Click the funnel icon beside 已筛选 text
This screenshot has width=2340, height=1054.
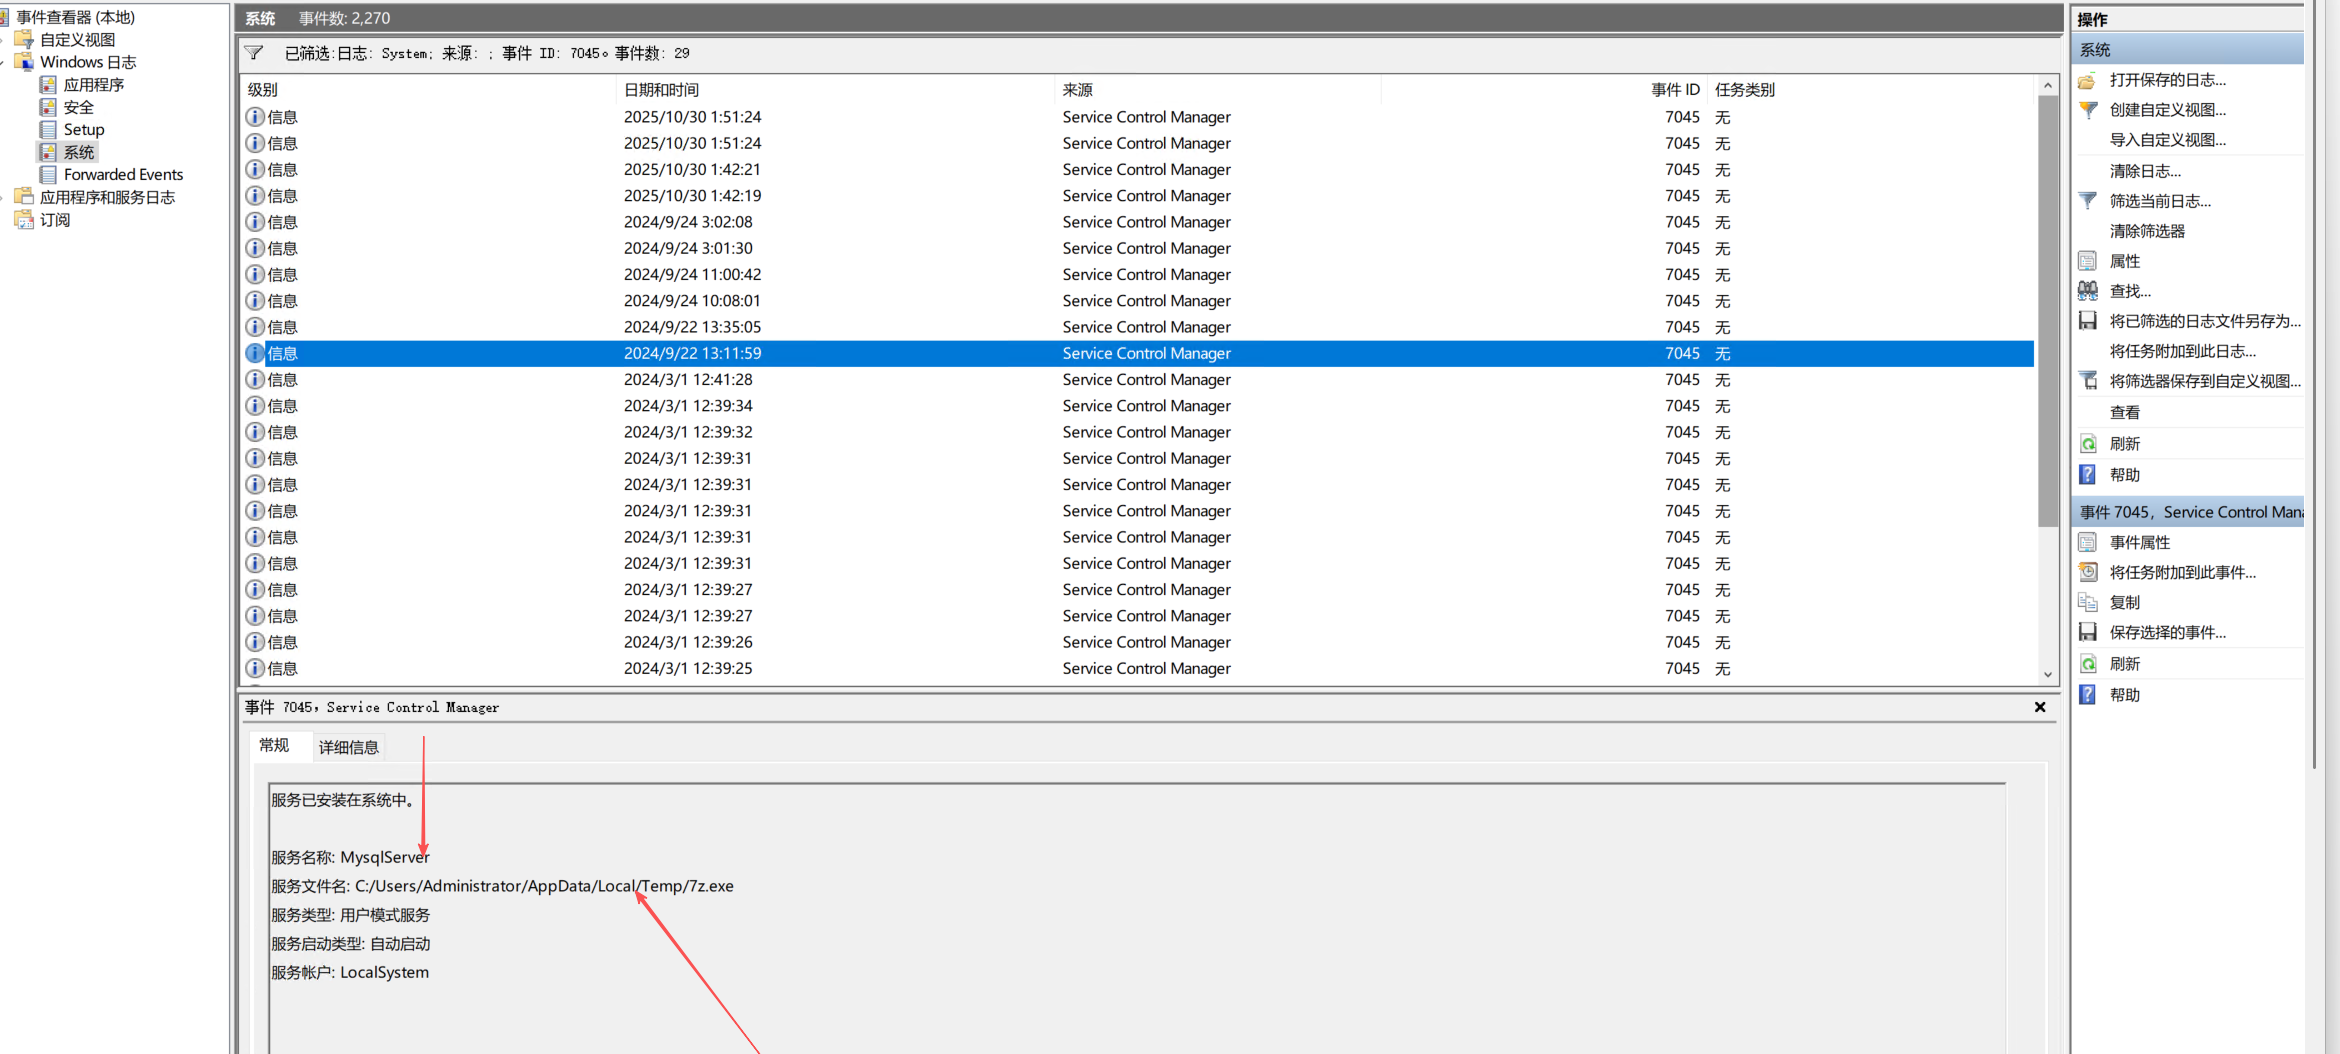click(x=254, y=53)
